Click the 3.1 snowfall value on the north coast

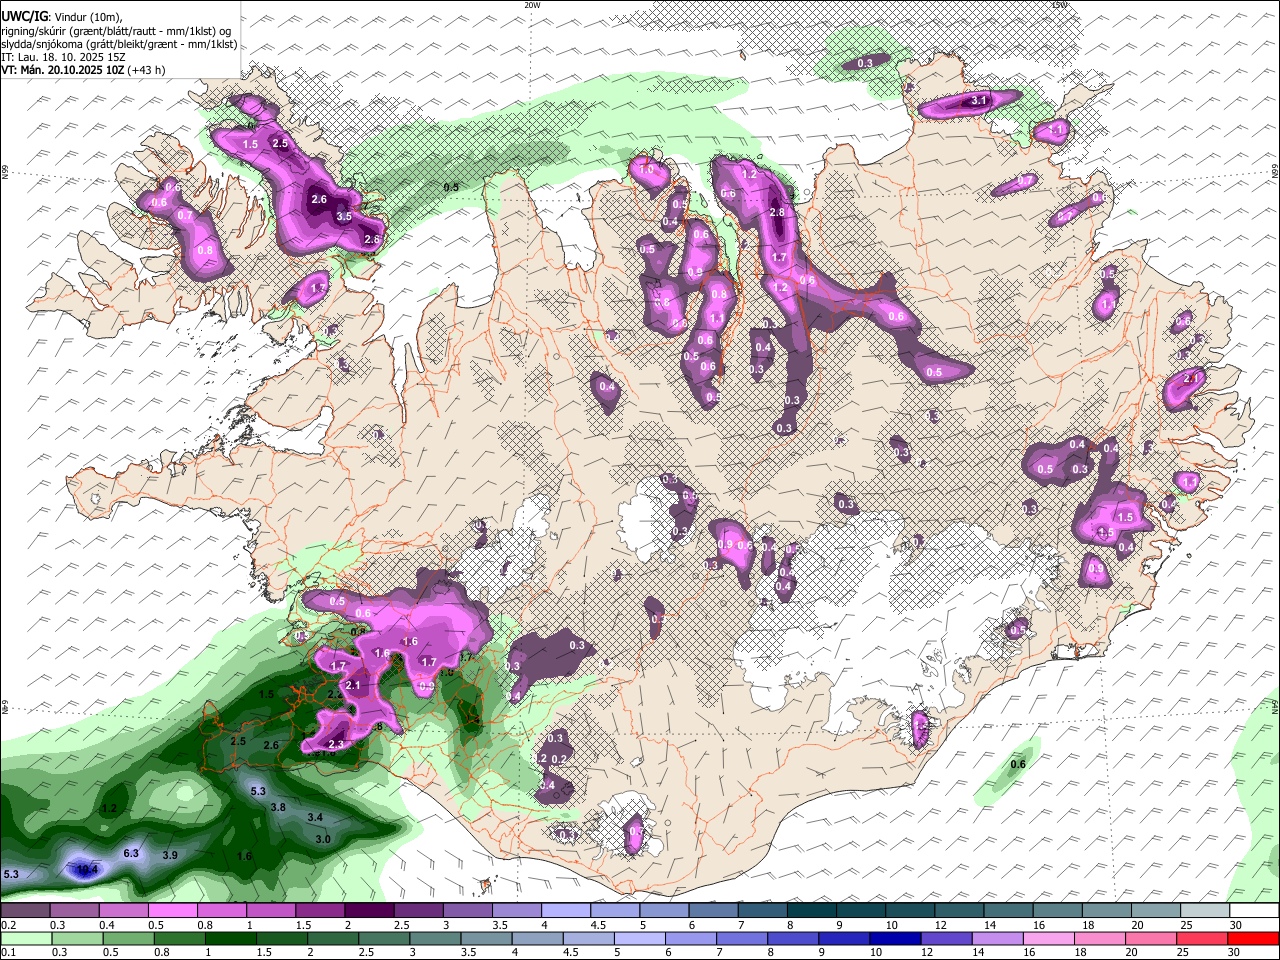(979, 101)
